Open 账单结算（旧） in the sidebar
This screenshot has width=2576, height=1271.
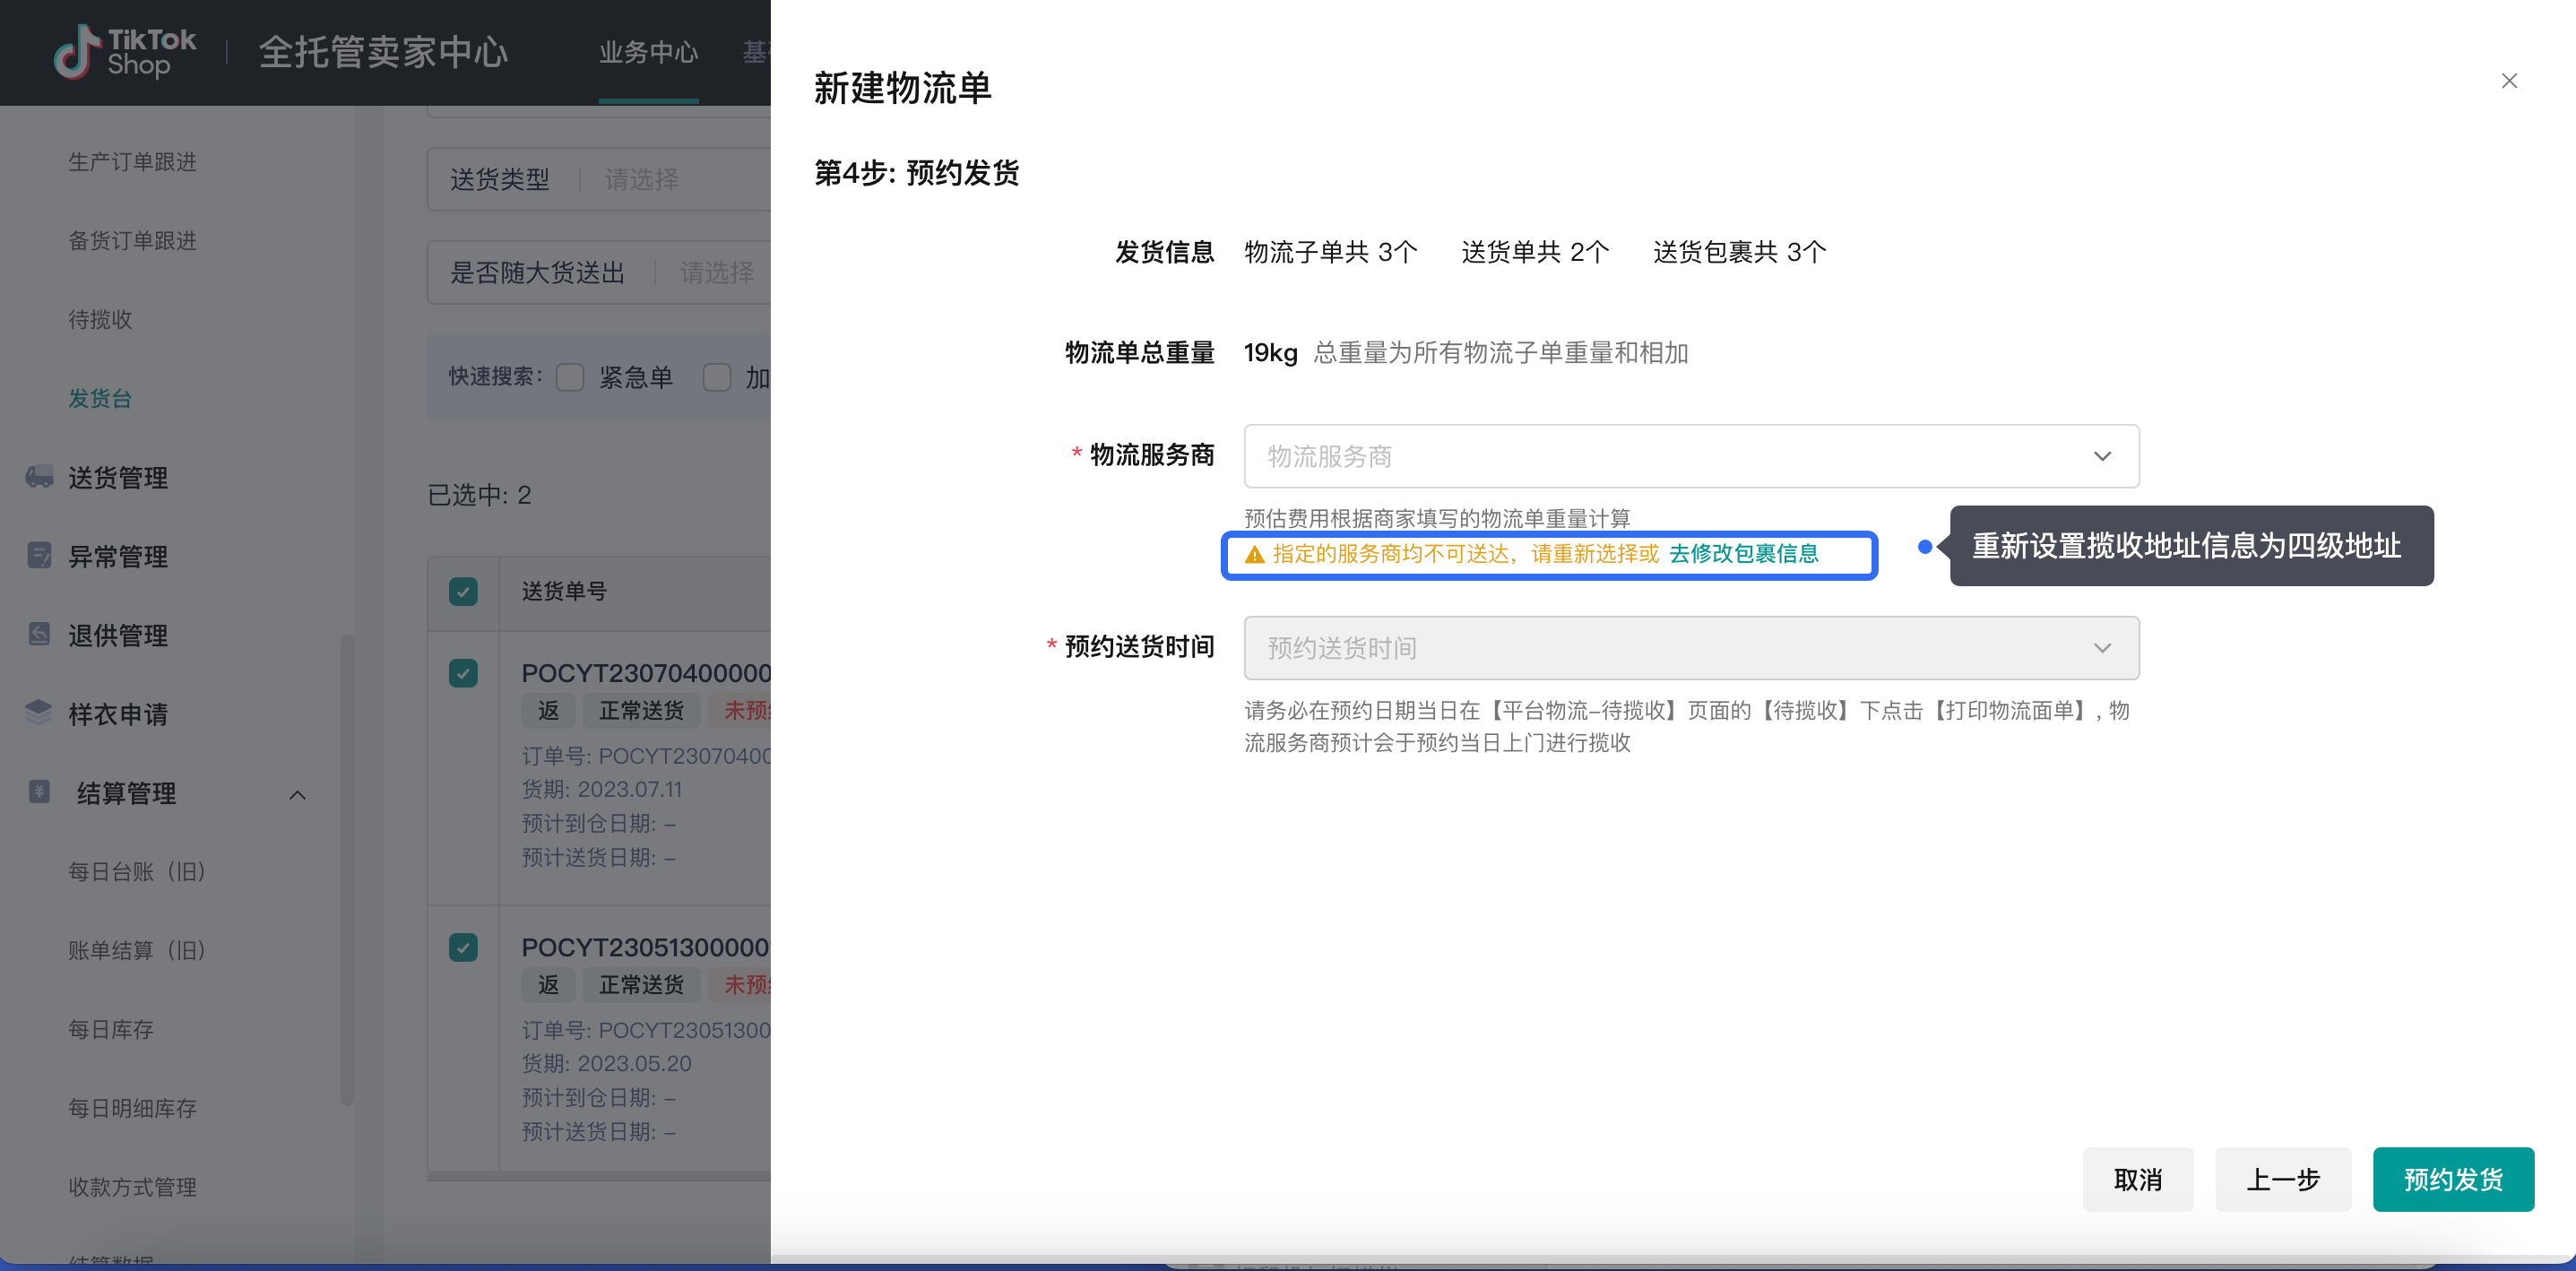[x=136, y=950]
